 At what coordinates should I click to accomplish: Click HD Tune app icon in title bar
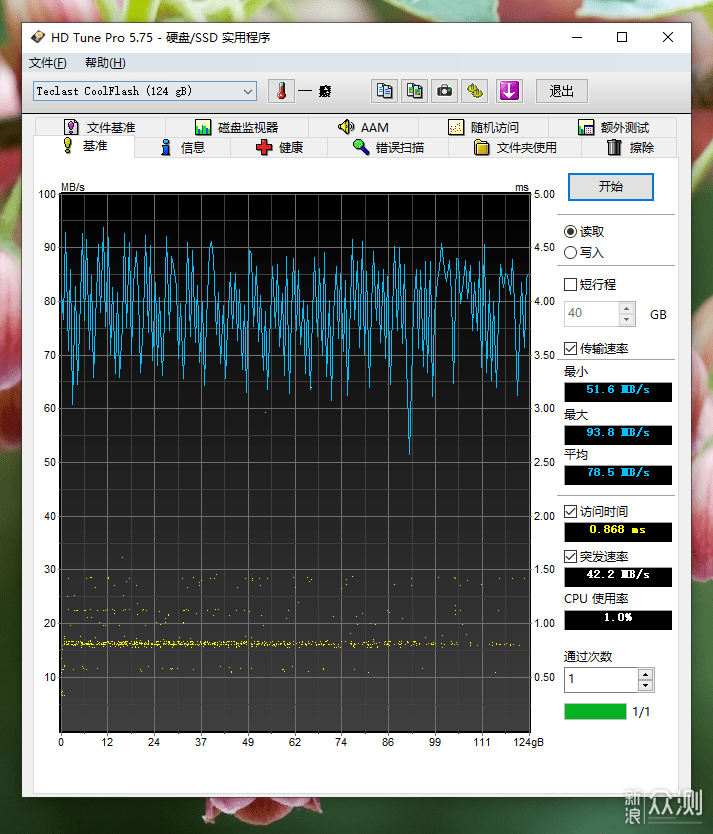click(x=38, y=37)
